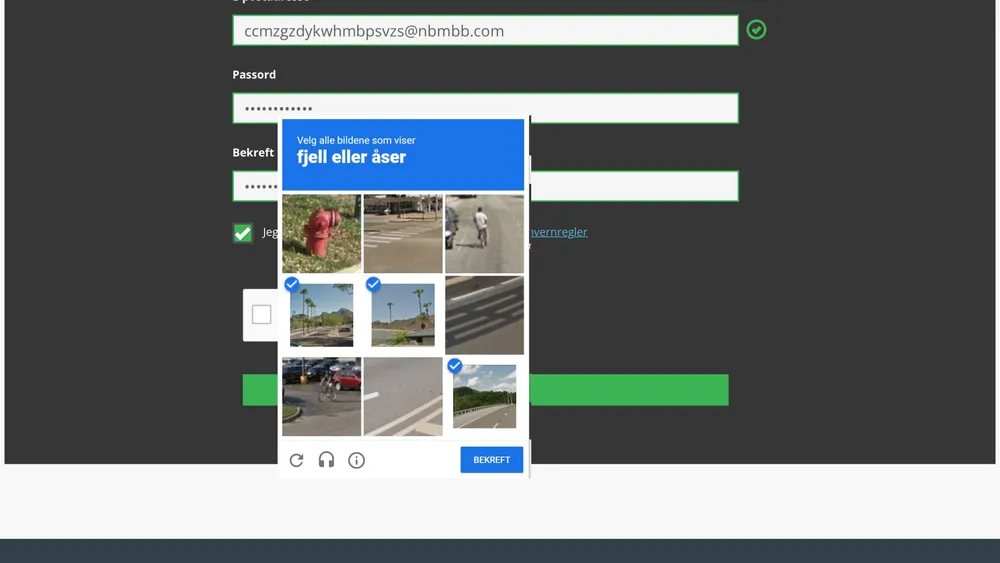Open the captcha help info icon
The height and width of the screenshot is (563, 1000).
356,460
